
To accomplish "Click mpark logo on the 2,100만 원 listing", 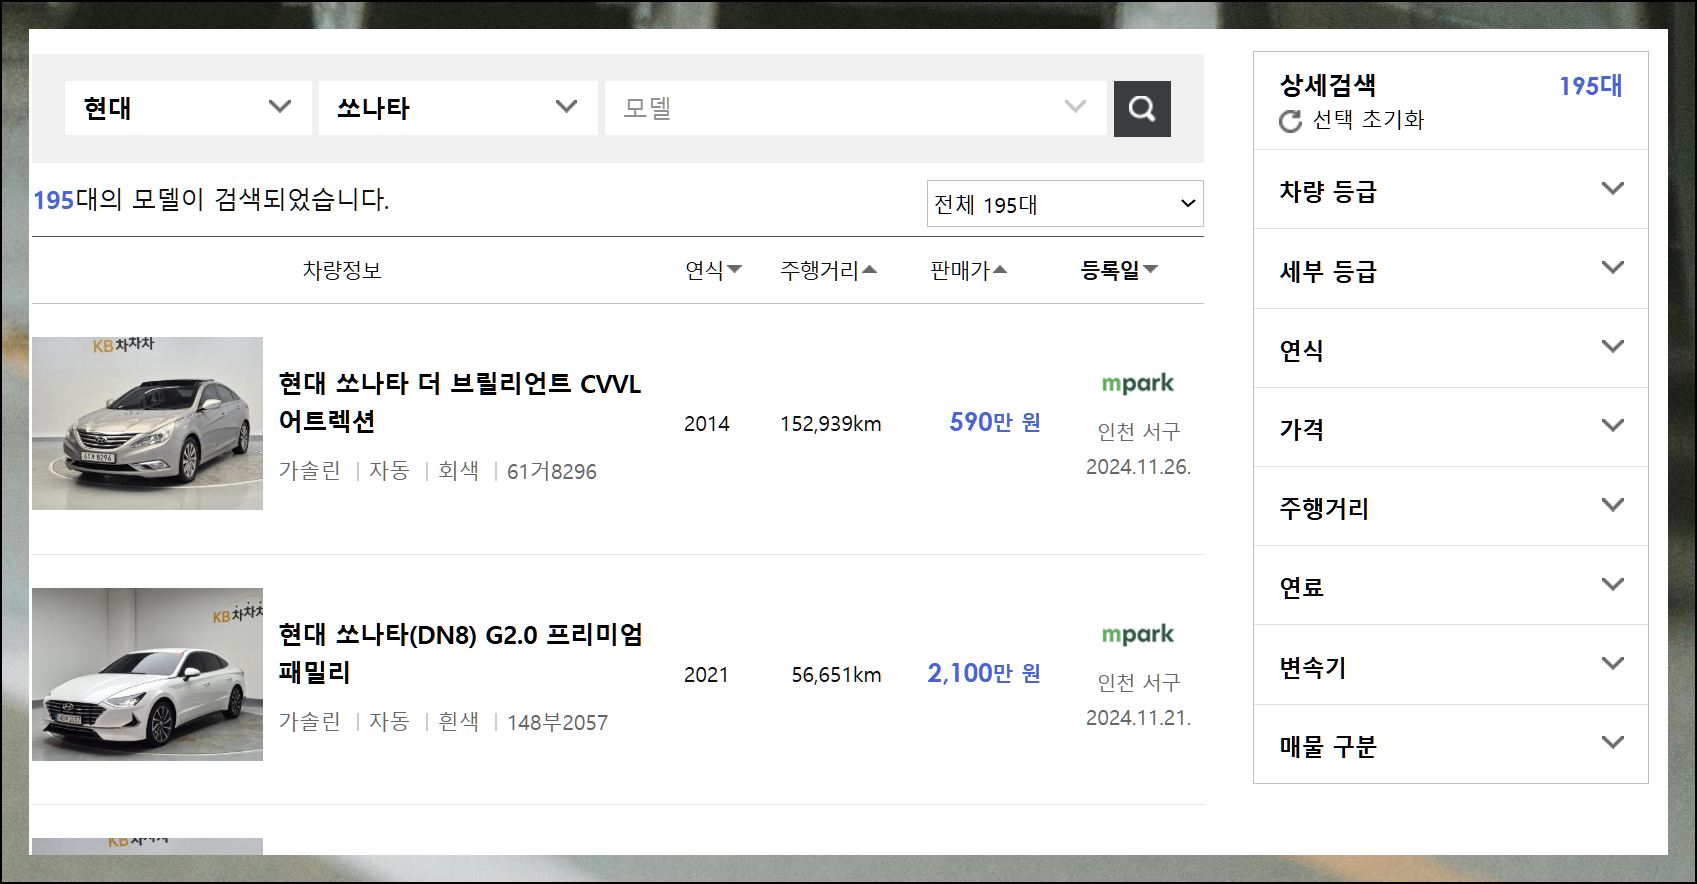I will click(x=1138, y=634).
